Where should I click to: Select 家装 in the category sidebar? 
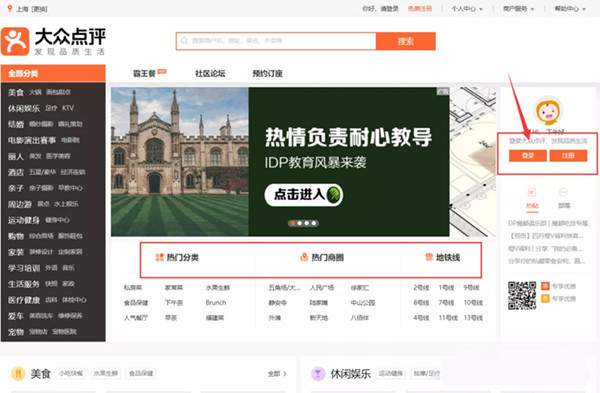point(16,252)
